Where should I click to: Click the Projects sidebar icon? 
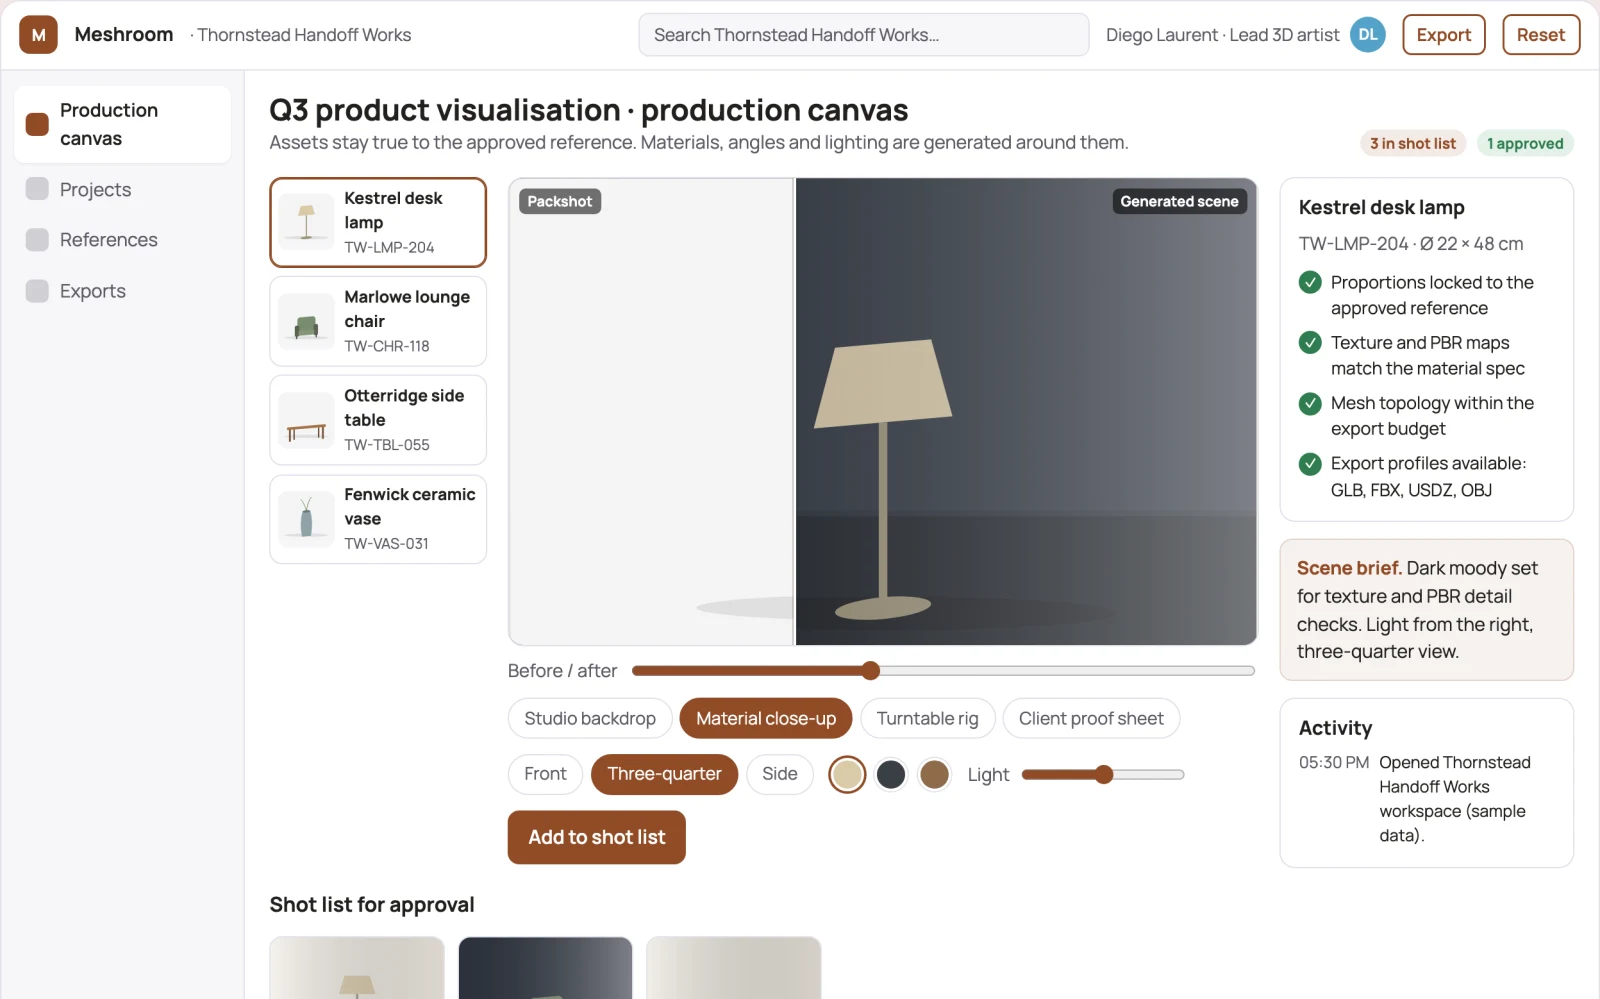(x=37, y=189)
